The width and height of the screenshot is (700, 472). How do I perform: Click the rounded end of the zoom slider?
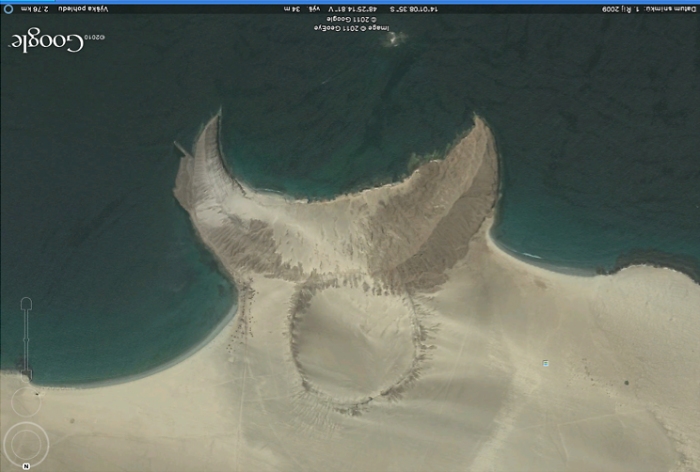[26, 304]
